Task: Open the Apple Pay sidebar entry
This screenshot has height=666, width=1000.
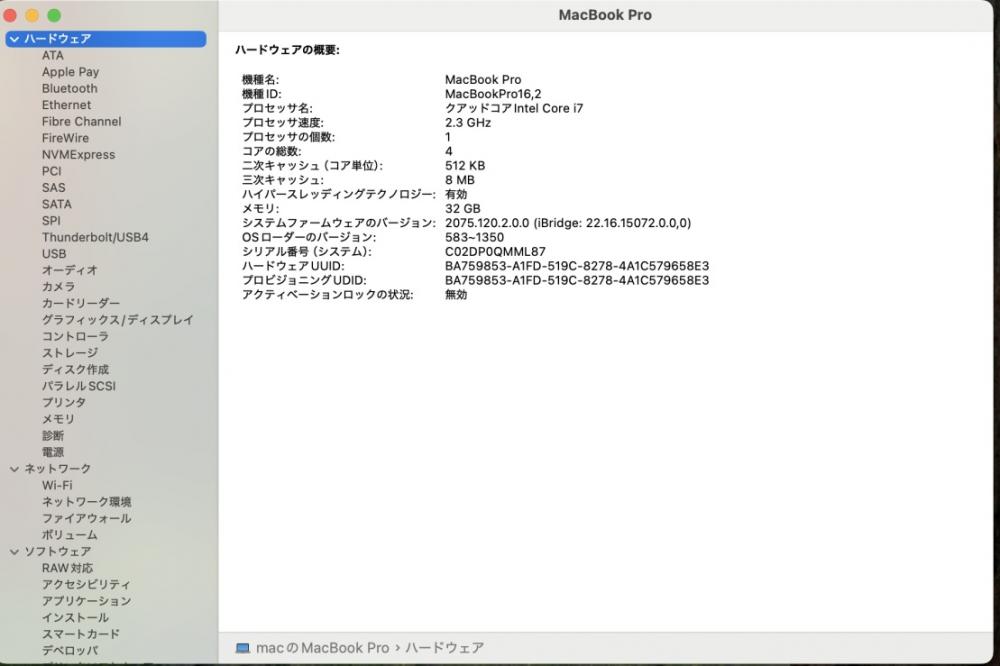Action: point(70,72)
